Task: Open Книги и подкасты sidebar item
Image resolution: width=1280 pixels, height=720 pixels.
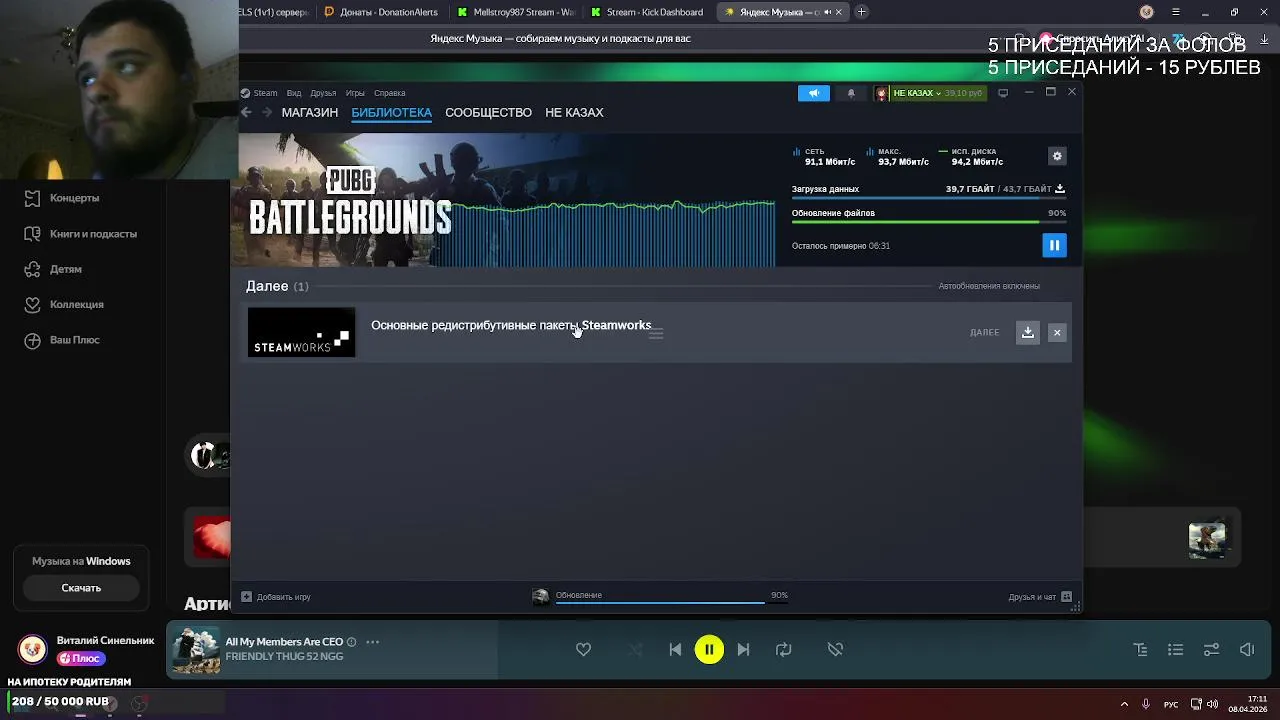Action: click(x=80, y=234)
